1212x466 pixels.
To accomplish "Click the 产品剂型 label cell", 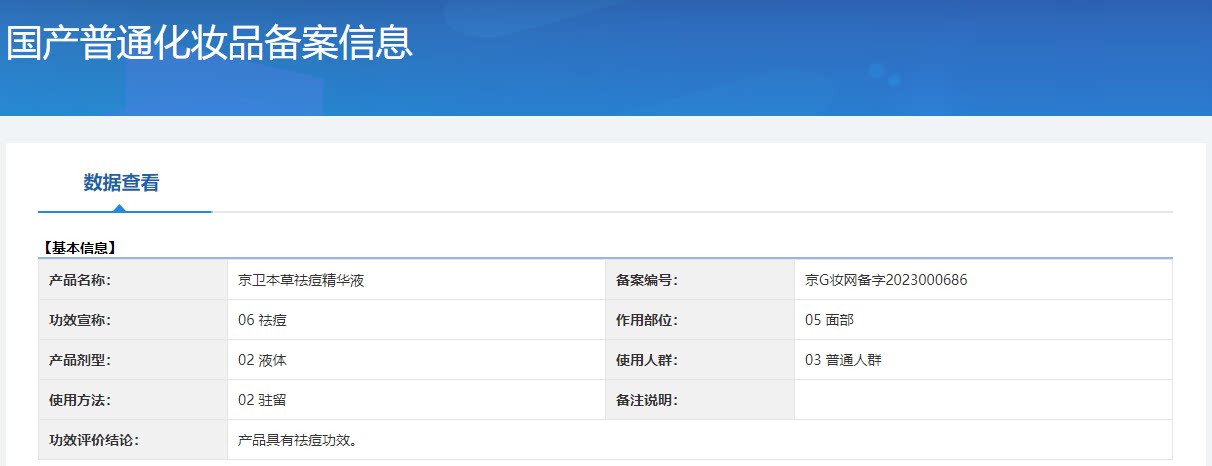I will click(x=80, y=360).
